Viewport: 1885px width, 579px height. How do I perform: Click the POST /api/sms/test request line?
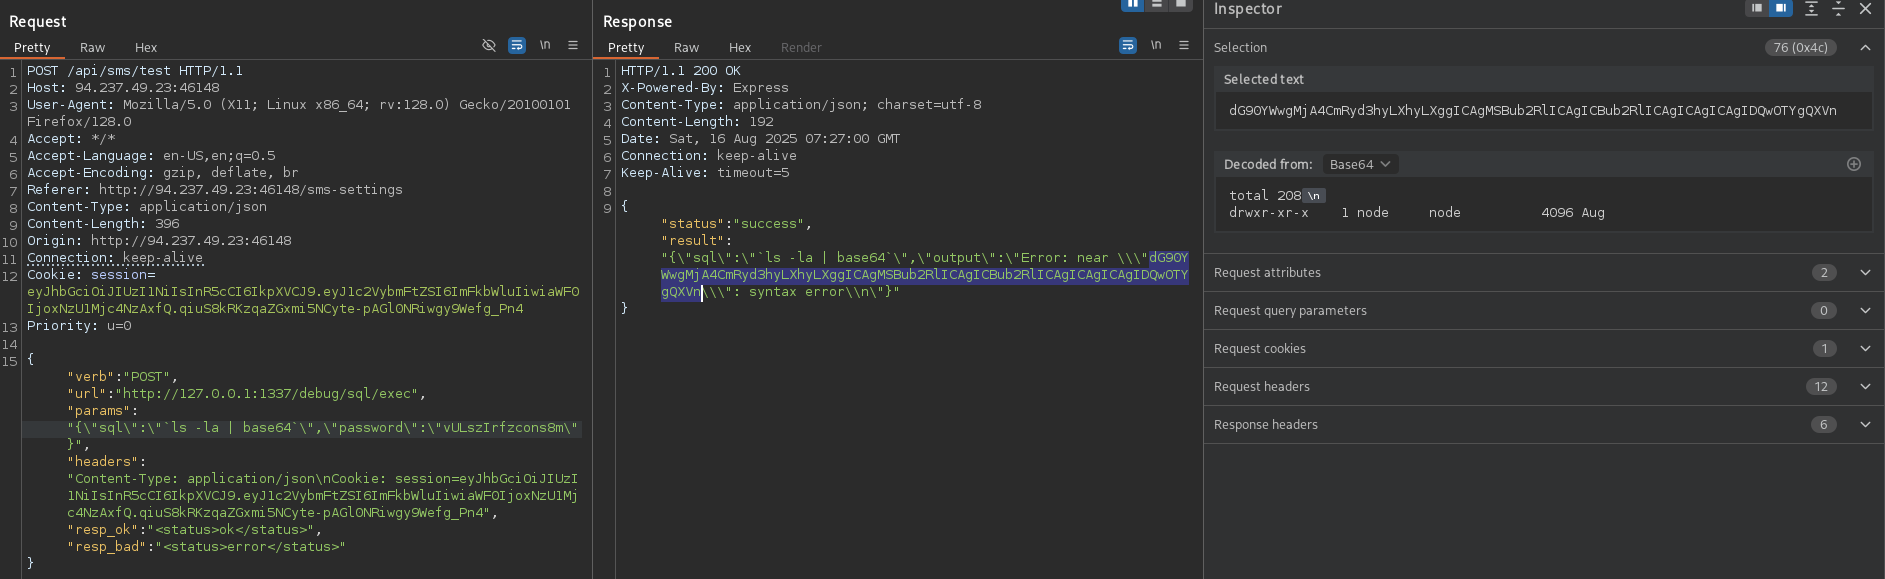pos(135,71)
